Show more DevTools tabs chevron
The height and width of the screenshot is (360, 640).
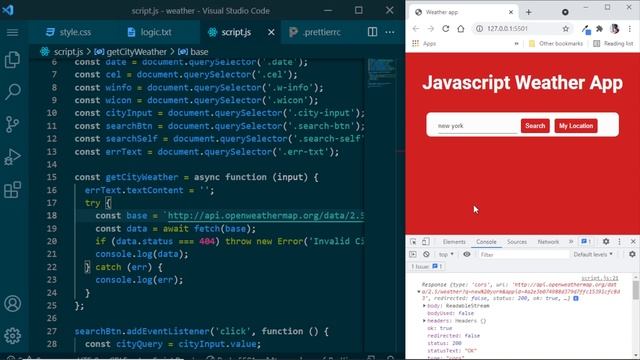click(x=571, y=242)
